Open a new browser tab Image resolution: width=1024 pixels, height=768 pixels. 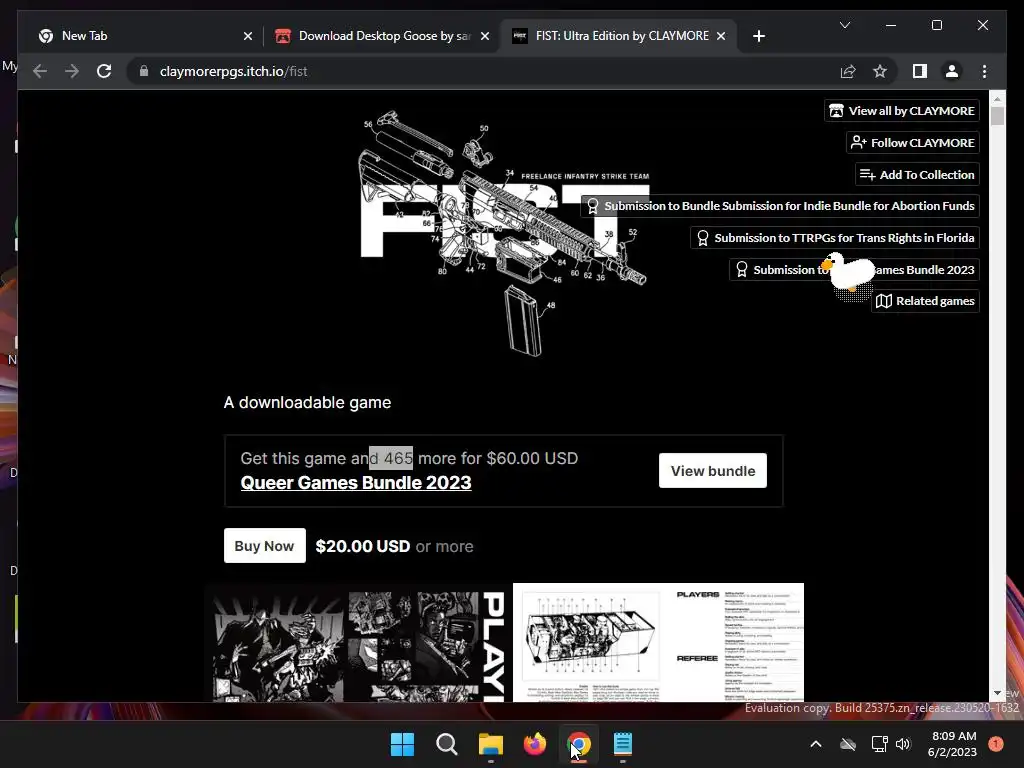click(x=758, y=36)
